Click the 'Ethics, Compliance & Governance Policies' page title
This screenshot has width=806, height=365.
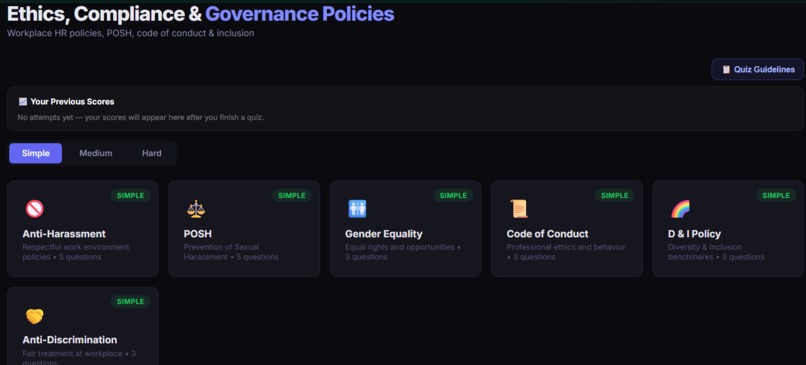tap(200, 14)
